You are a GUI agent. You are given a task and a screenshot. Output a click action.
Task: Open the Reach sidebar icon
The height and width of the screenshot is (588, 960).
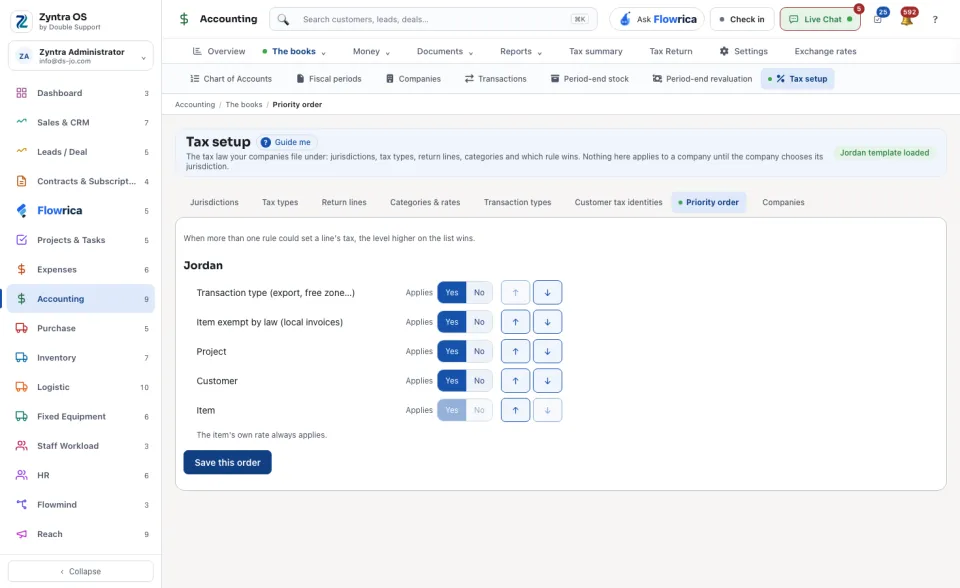[21, 534]
